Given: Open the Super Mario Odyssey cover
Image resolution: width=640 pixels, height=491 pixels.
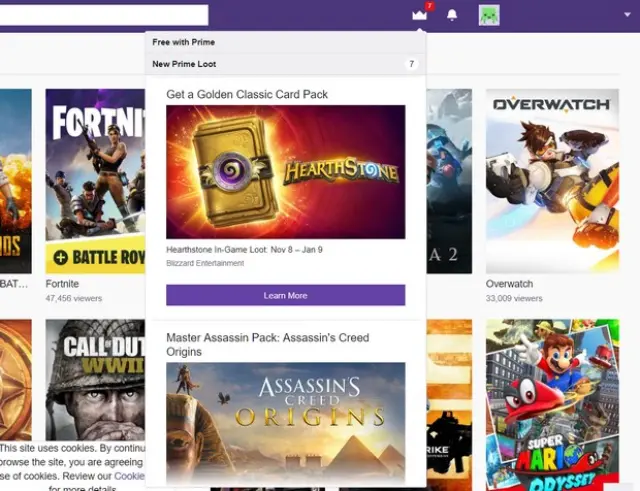Looking at the screenshot, I should tap(552, 405).
